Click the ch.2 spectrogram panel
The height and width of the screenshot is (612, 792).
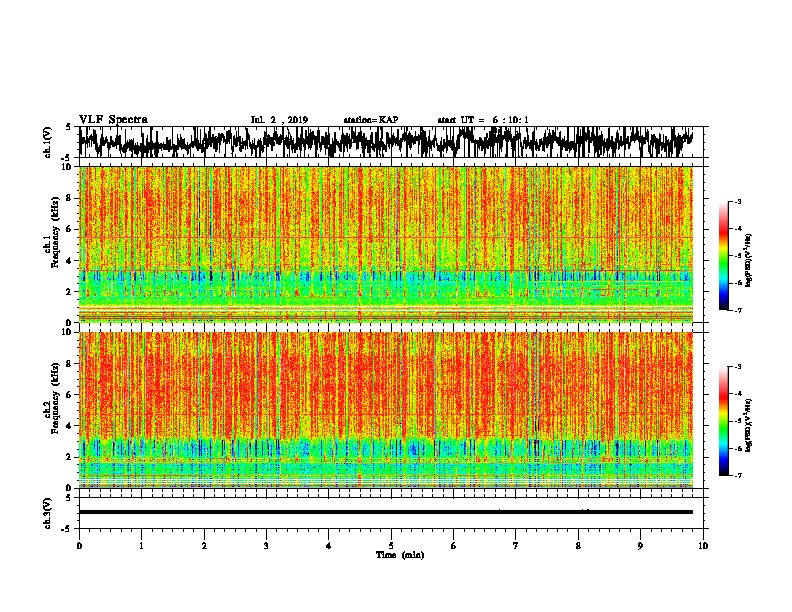coord(386,410)
